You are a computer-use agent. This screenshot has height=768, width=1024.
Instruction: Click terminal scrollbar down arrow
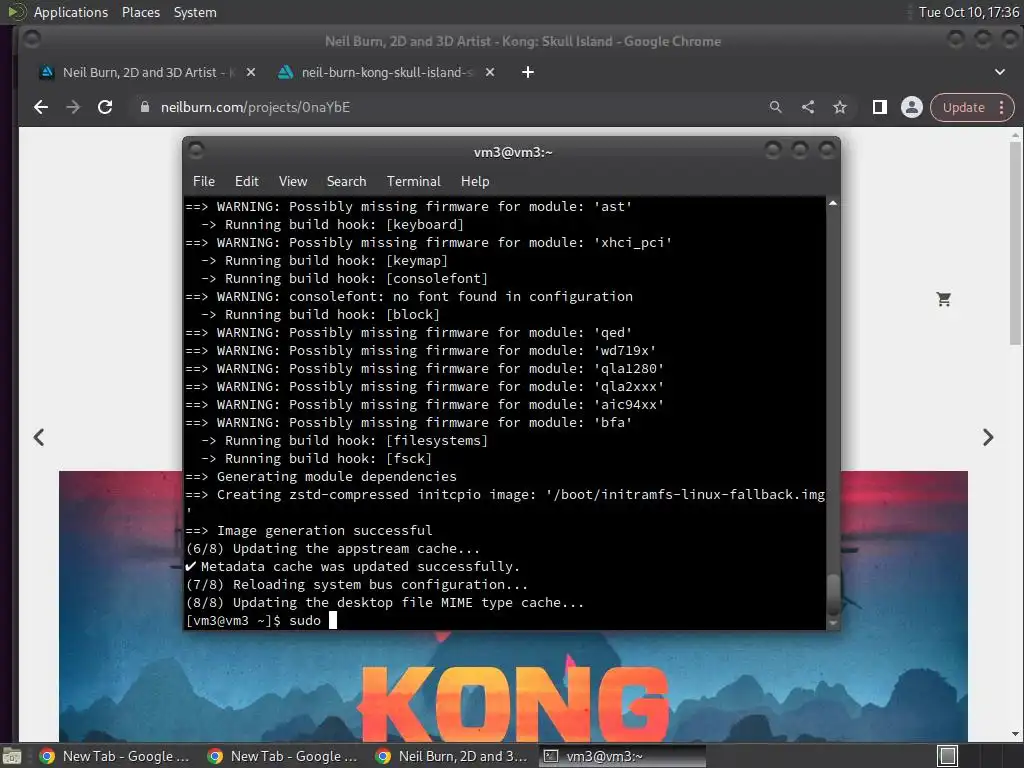[833, 624]
